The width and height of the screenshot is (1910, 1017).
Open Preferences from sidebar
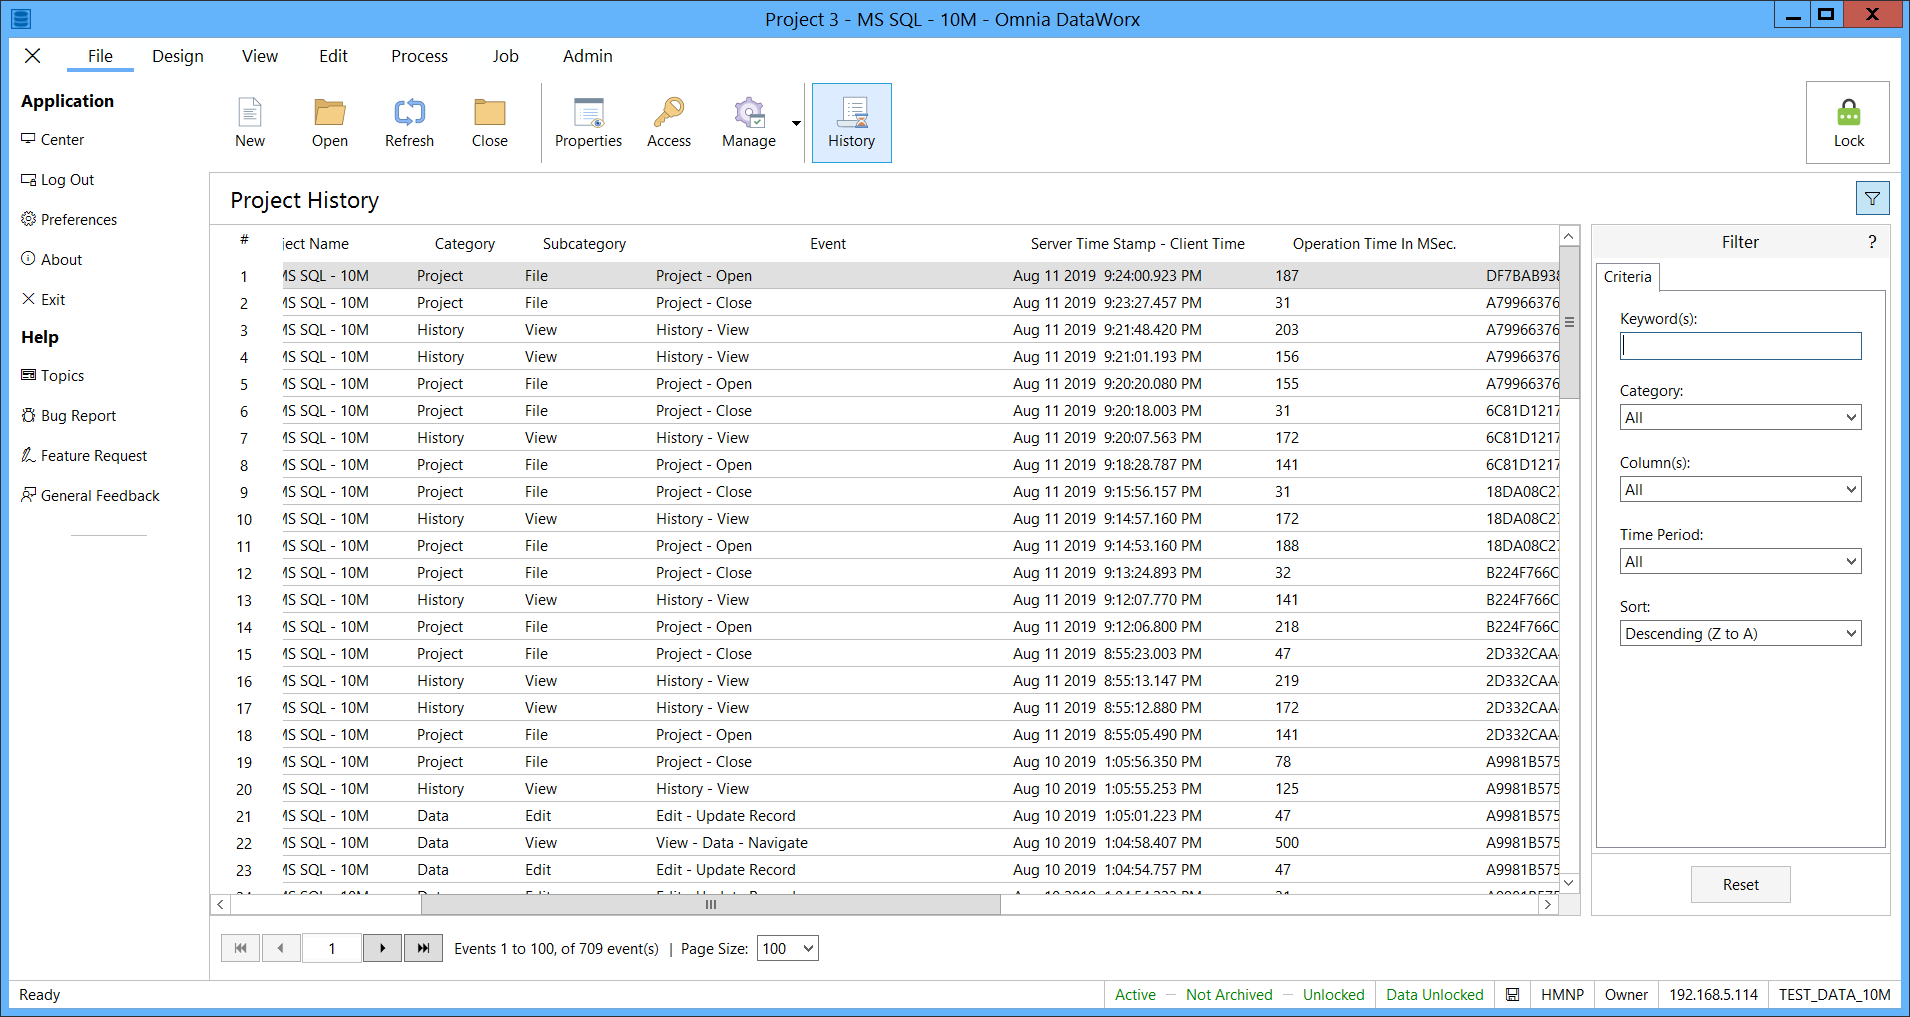tap(69, 220)
